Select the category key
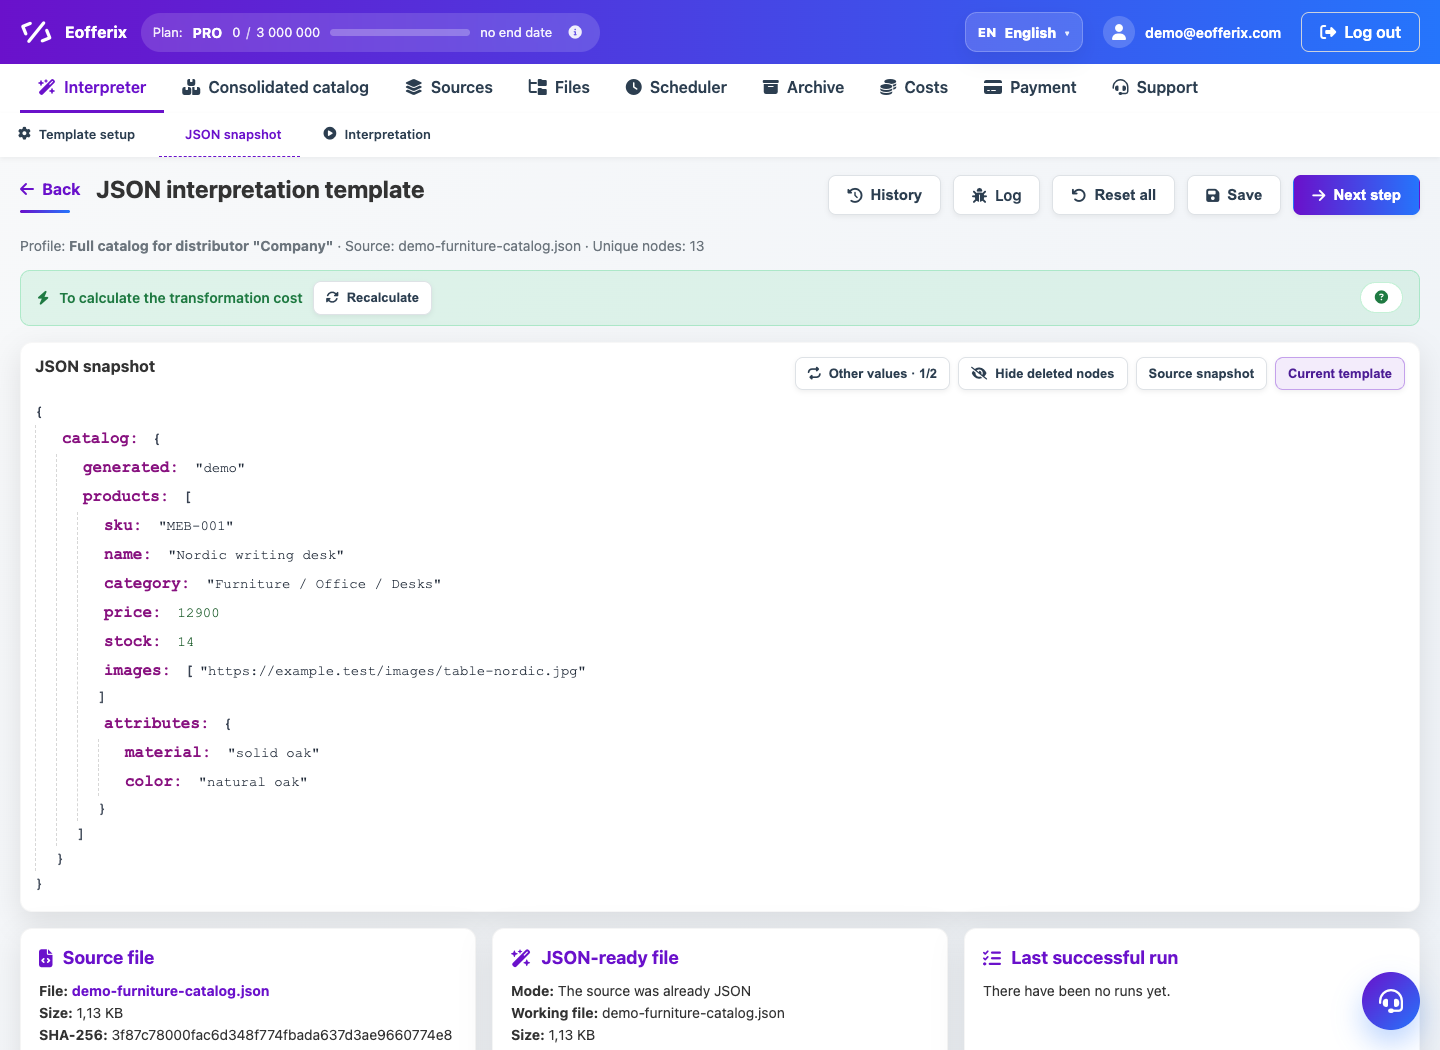 (x=146, y=583)
